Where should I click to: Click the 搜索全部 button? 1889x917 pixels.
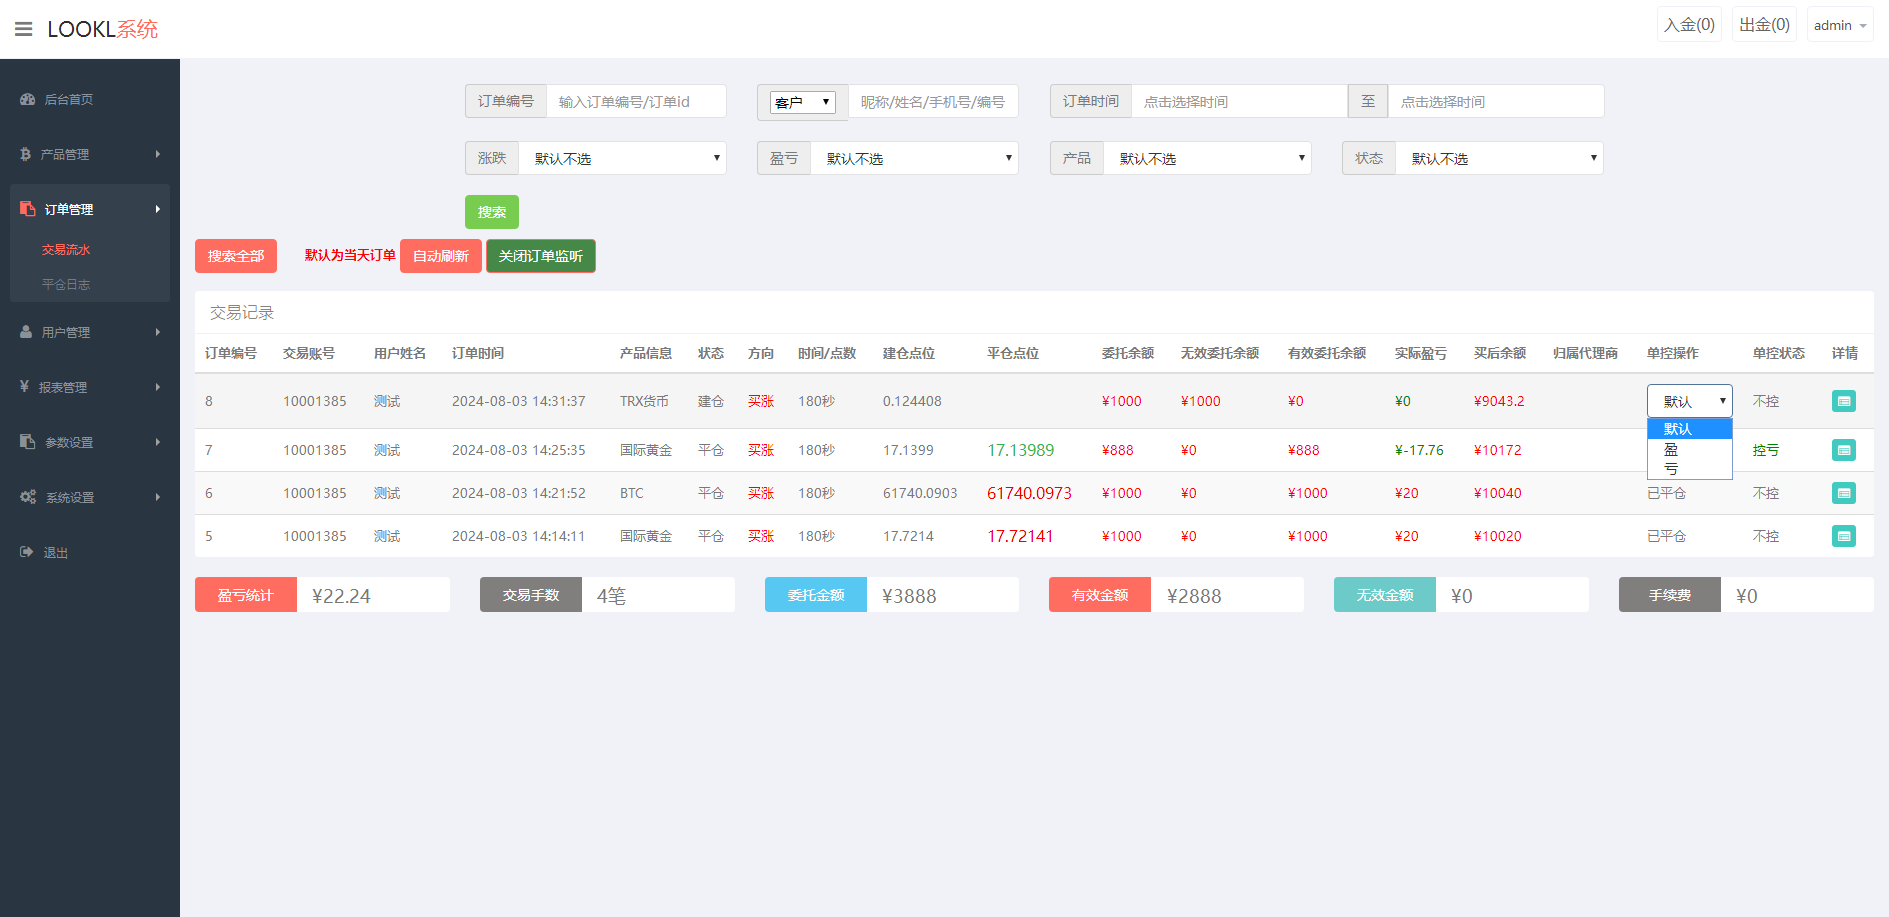pos(235,256)
